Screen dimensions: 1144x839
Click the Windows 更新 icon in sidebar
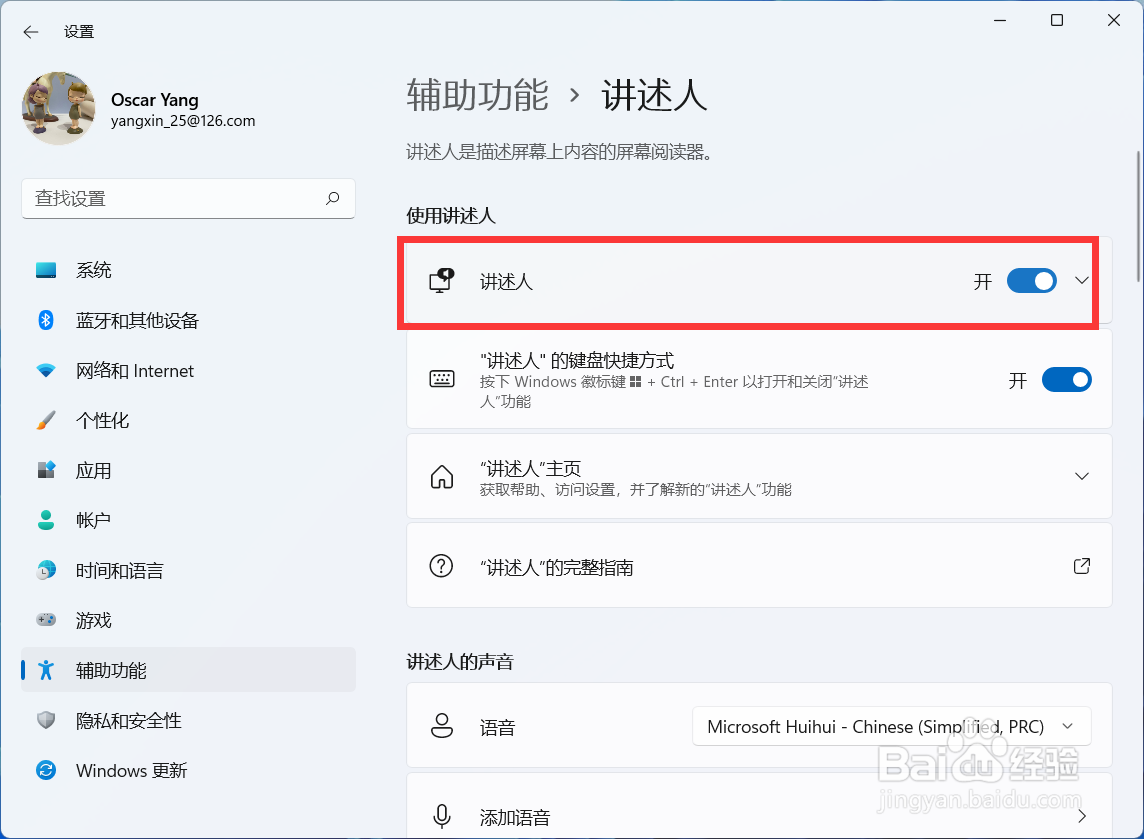pos(46,770)
